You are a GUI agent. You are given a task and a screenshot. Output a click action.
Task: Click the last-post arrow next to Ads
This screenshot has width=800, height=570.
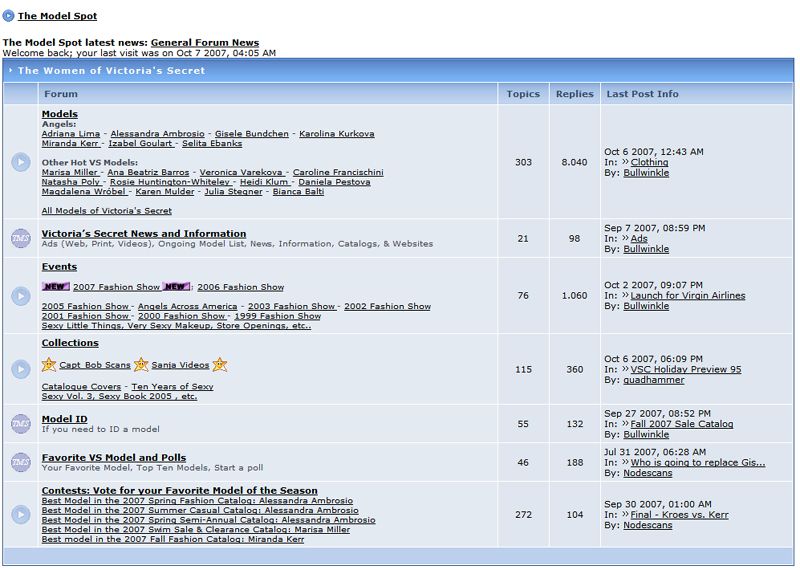pos(625,238)
